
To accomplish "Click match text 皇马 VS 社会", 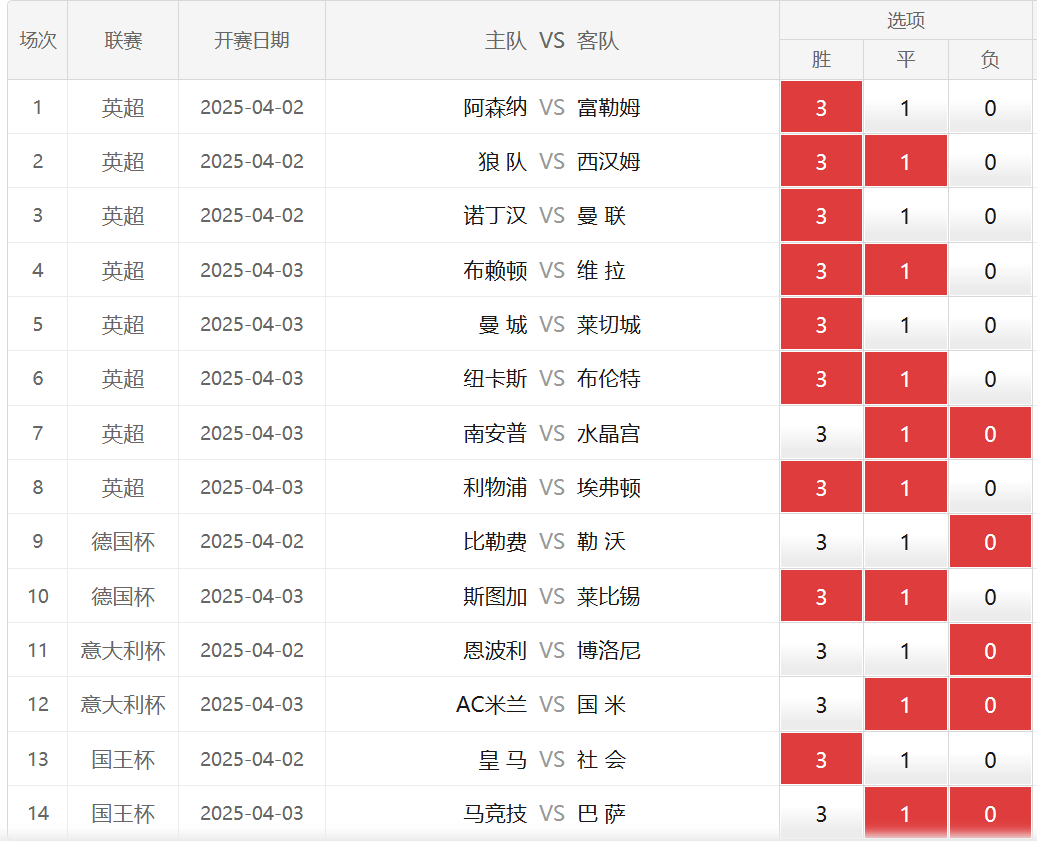I will pos(552,759).
